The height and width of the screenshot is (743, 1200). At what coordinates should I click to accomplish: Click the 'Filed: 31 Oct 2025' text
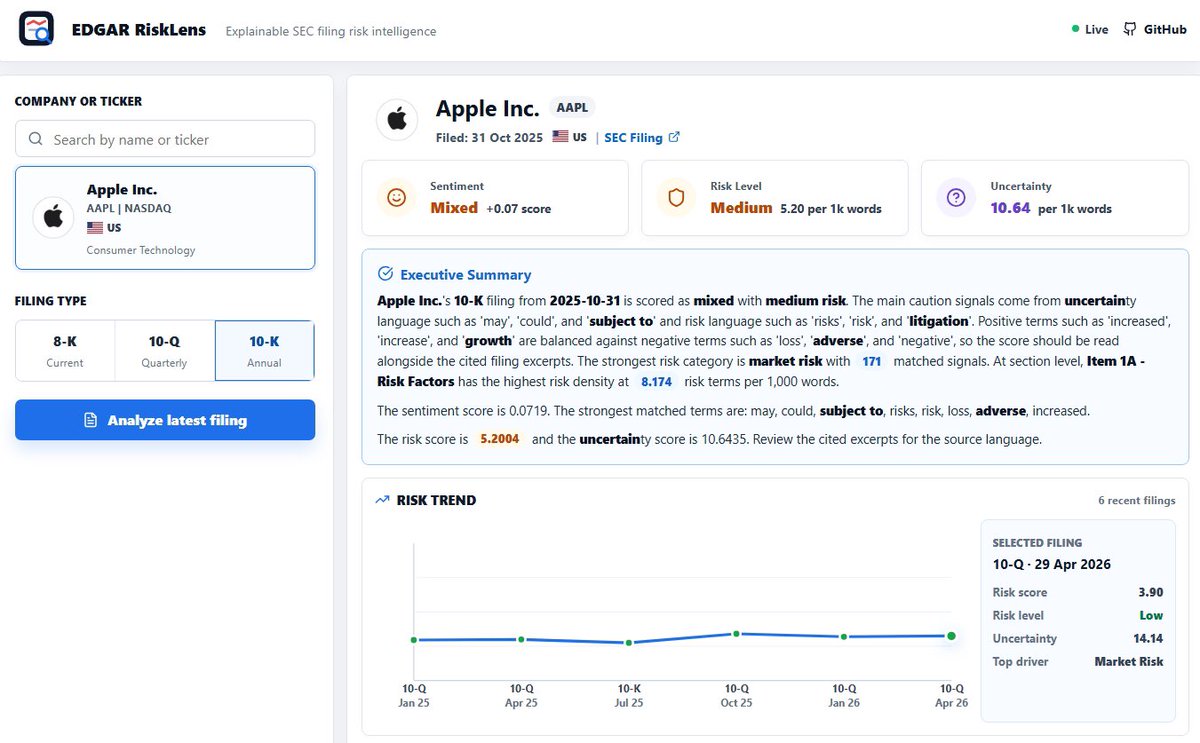[489, 137]
